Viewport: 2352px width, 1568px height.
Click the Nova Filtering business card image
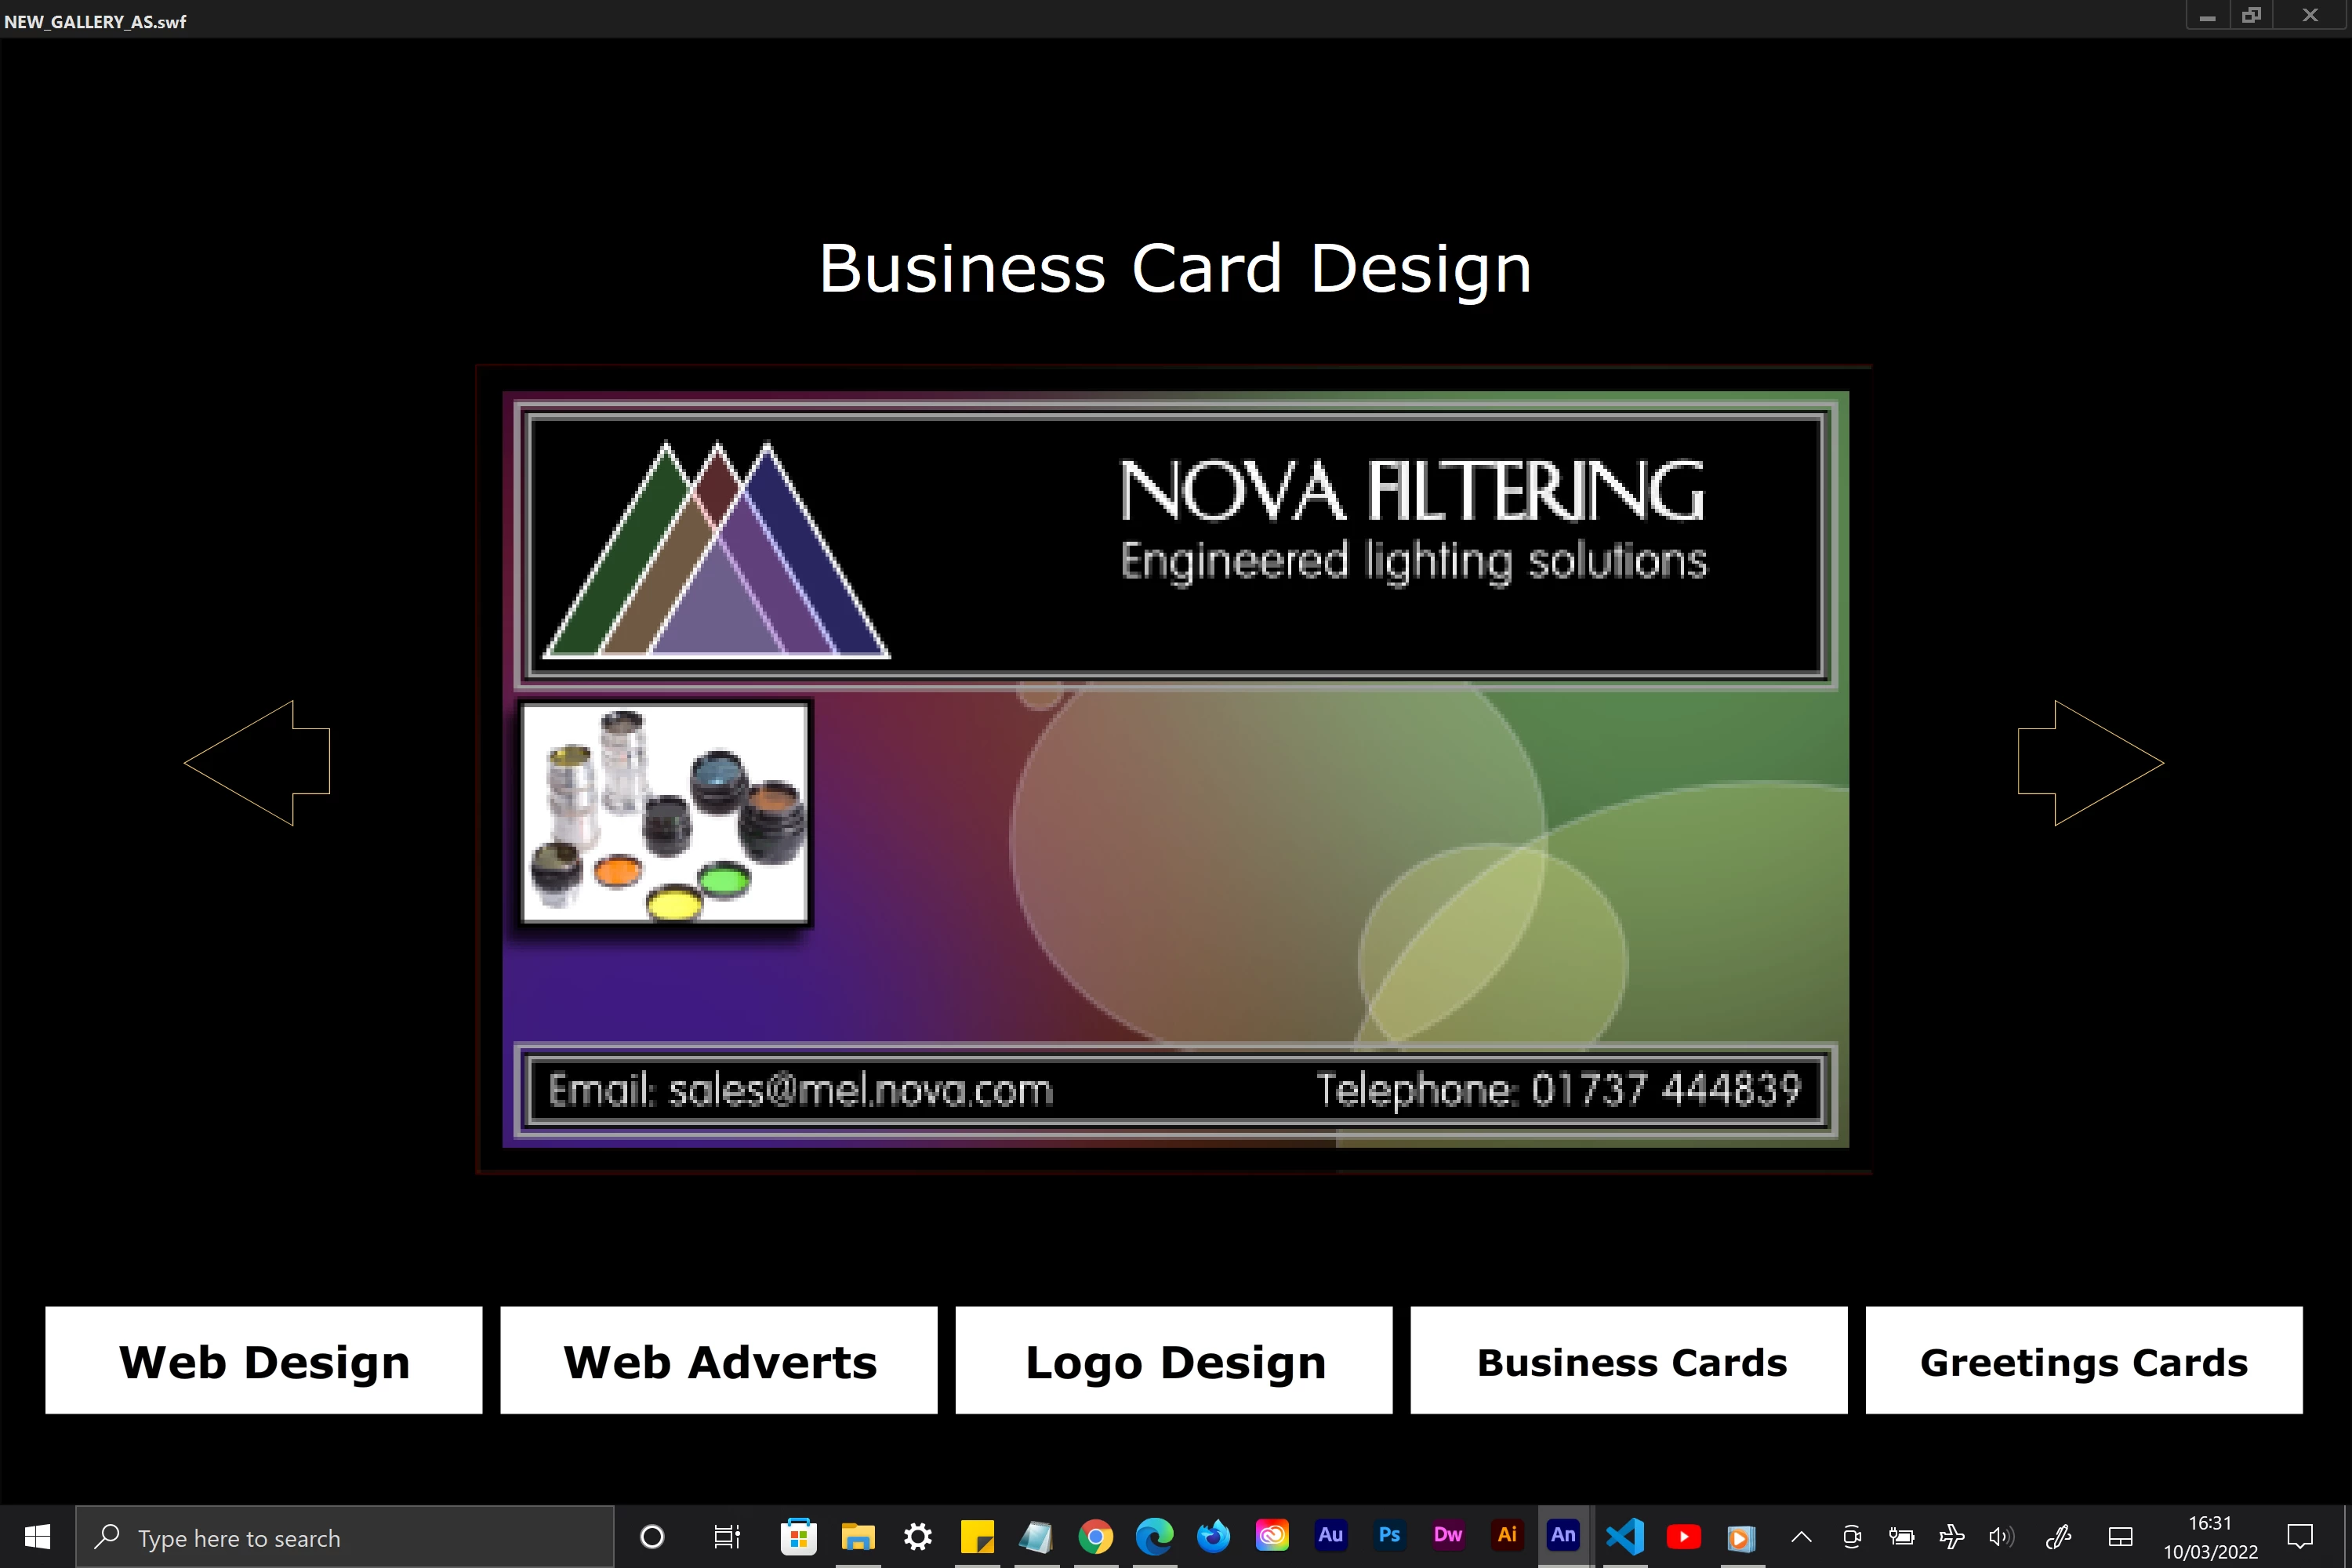(1175, 768)
